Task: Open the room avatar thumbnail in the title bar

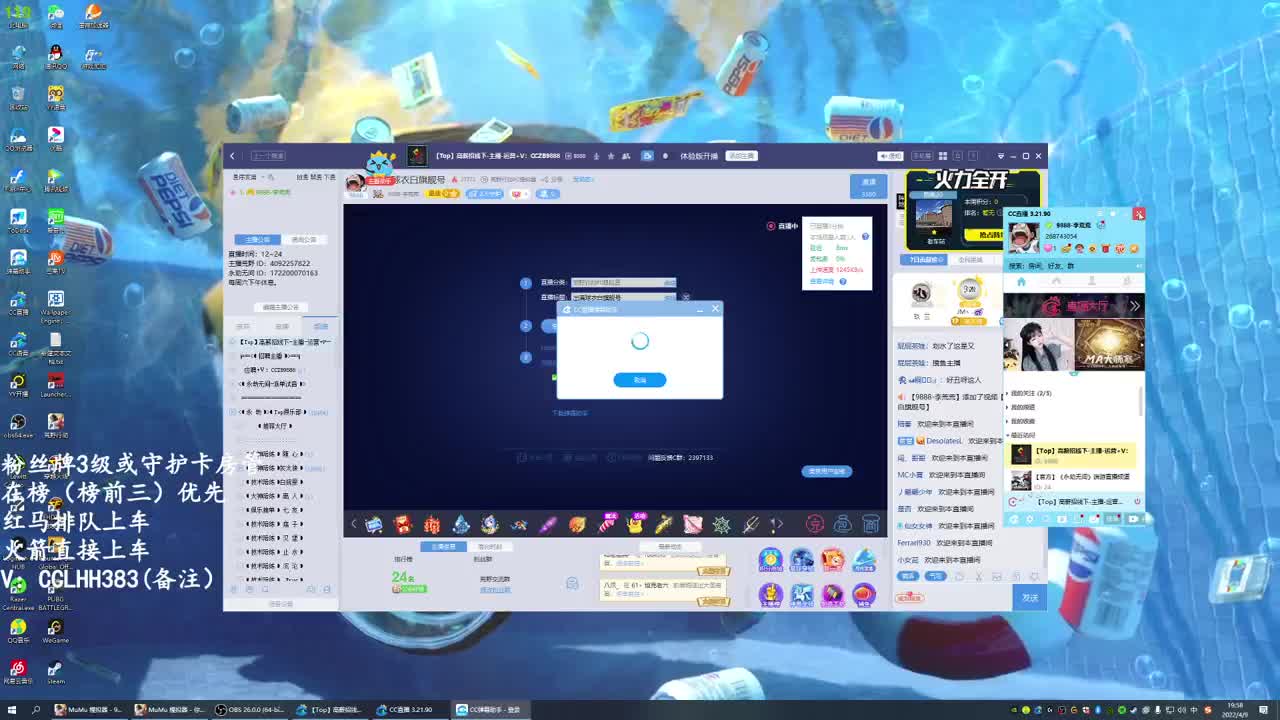Action: [x=417, y=156]
